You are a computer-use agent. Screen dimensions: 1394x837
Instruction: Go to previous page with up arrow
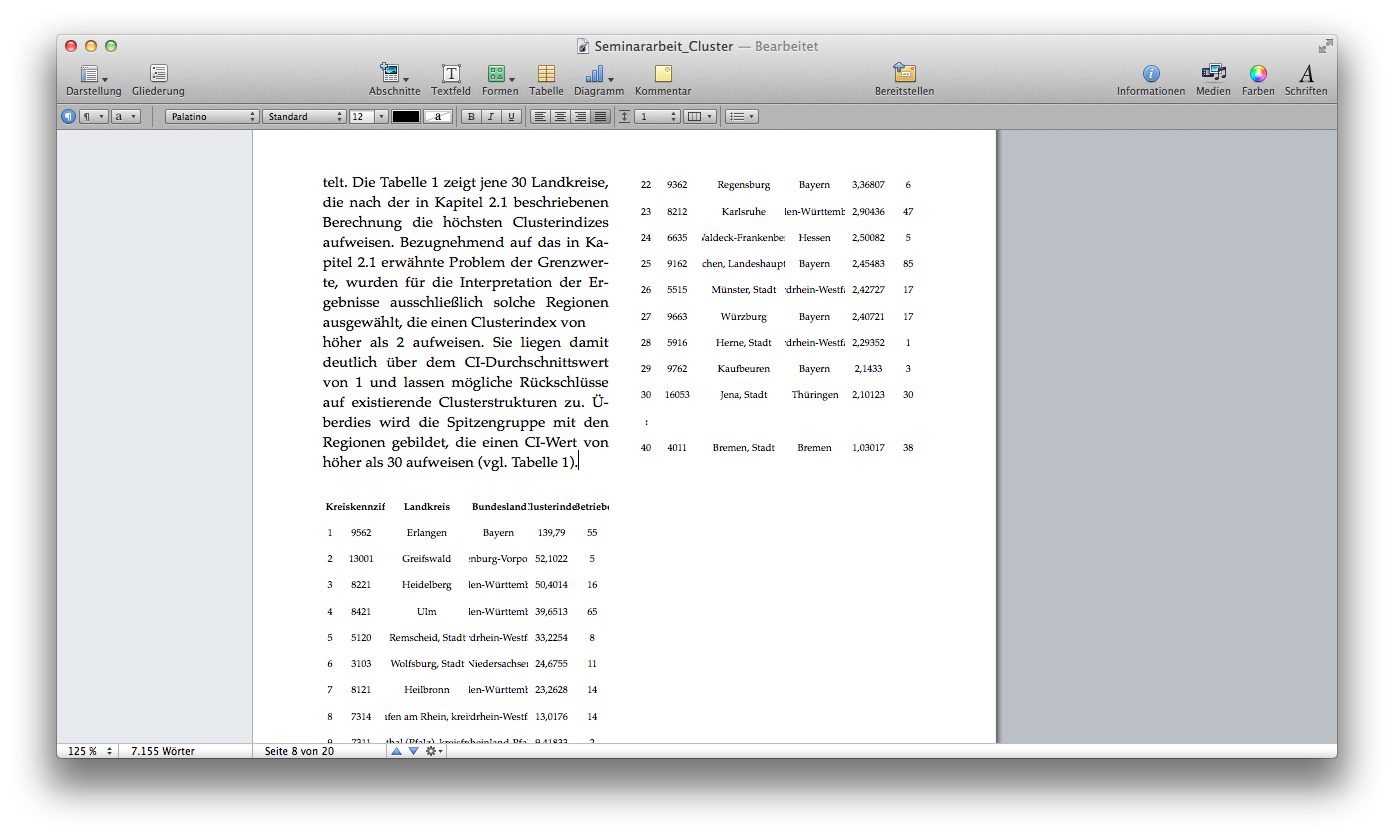point(397,750)
